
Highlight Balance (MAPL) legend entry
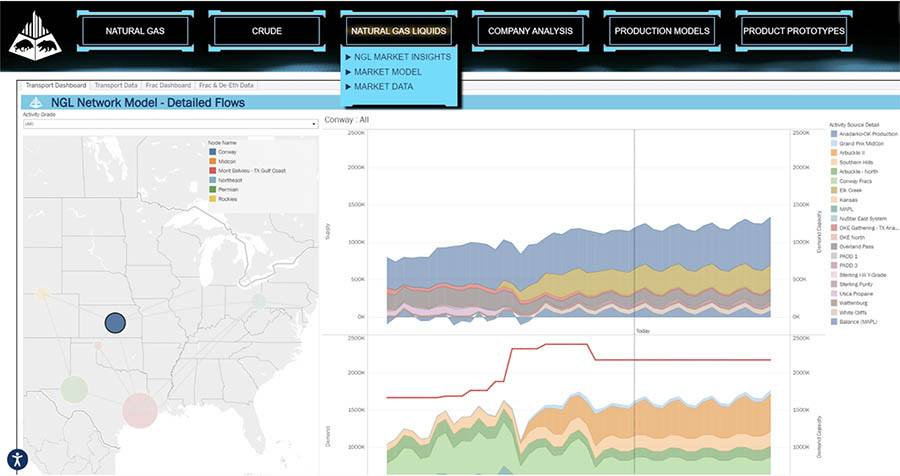854,322
